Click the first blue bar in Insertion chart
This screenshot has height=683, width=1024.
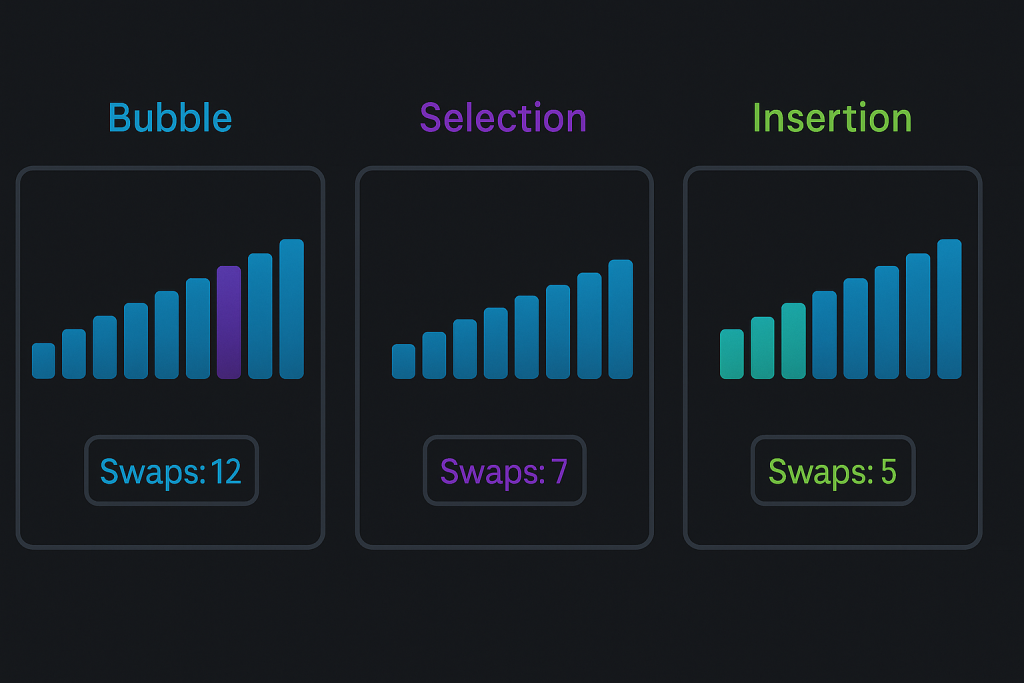click(825, 335)
